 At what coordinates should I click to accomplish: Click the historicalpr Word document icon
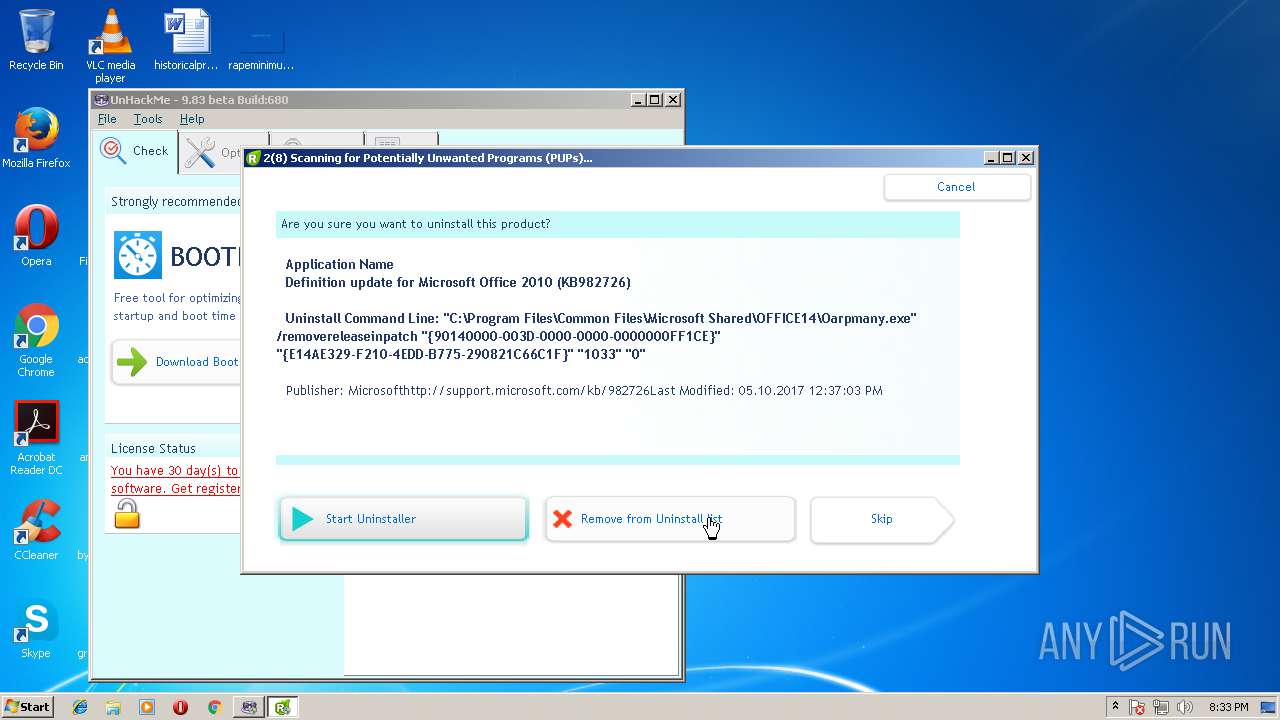click(x=186, y=40)
